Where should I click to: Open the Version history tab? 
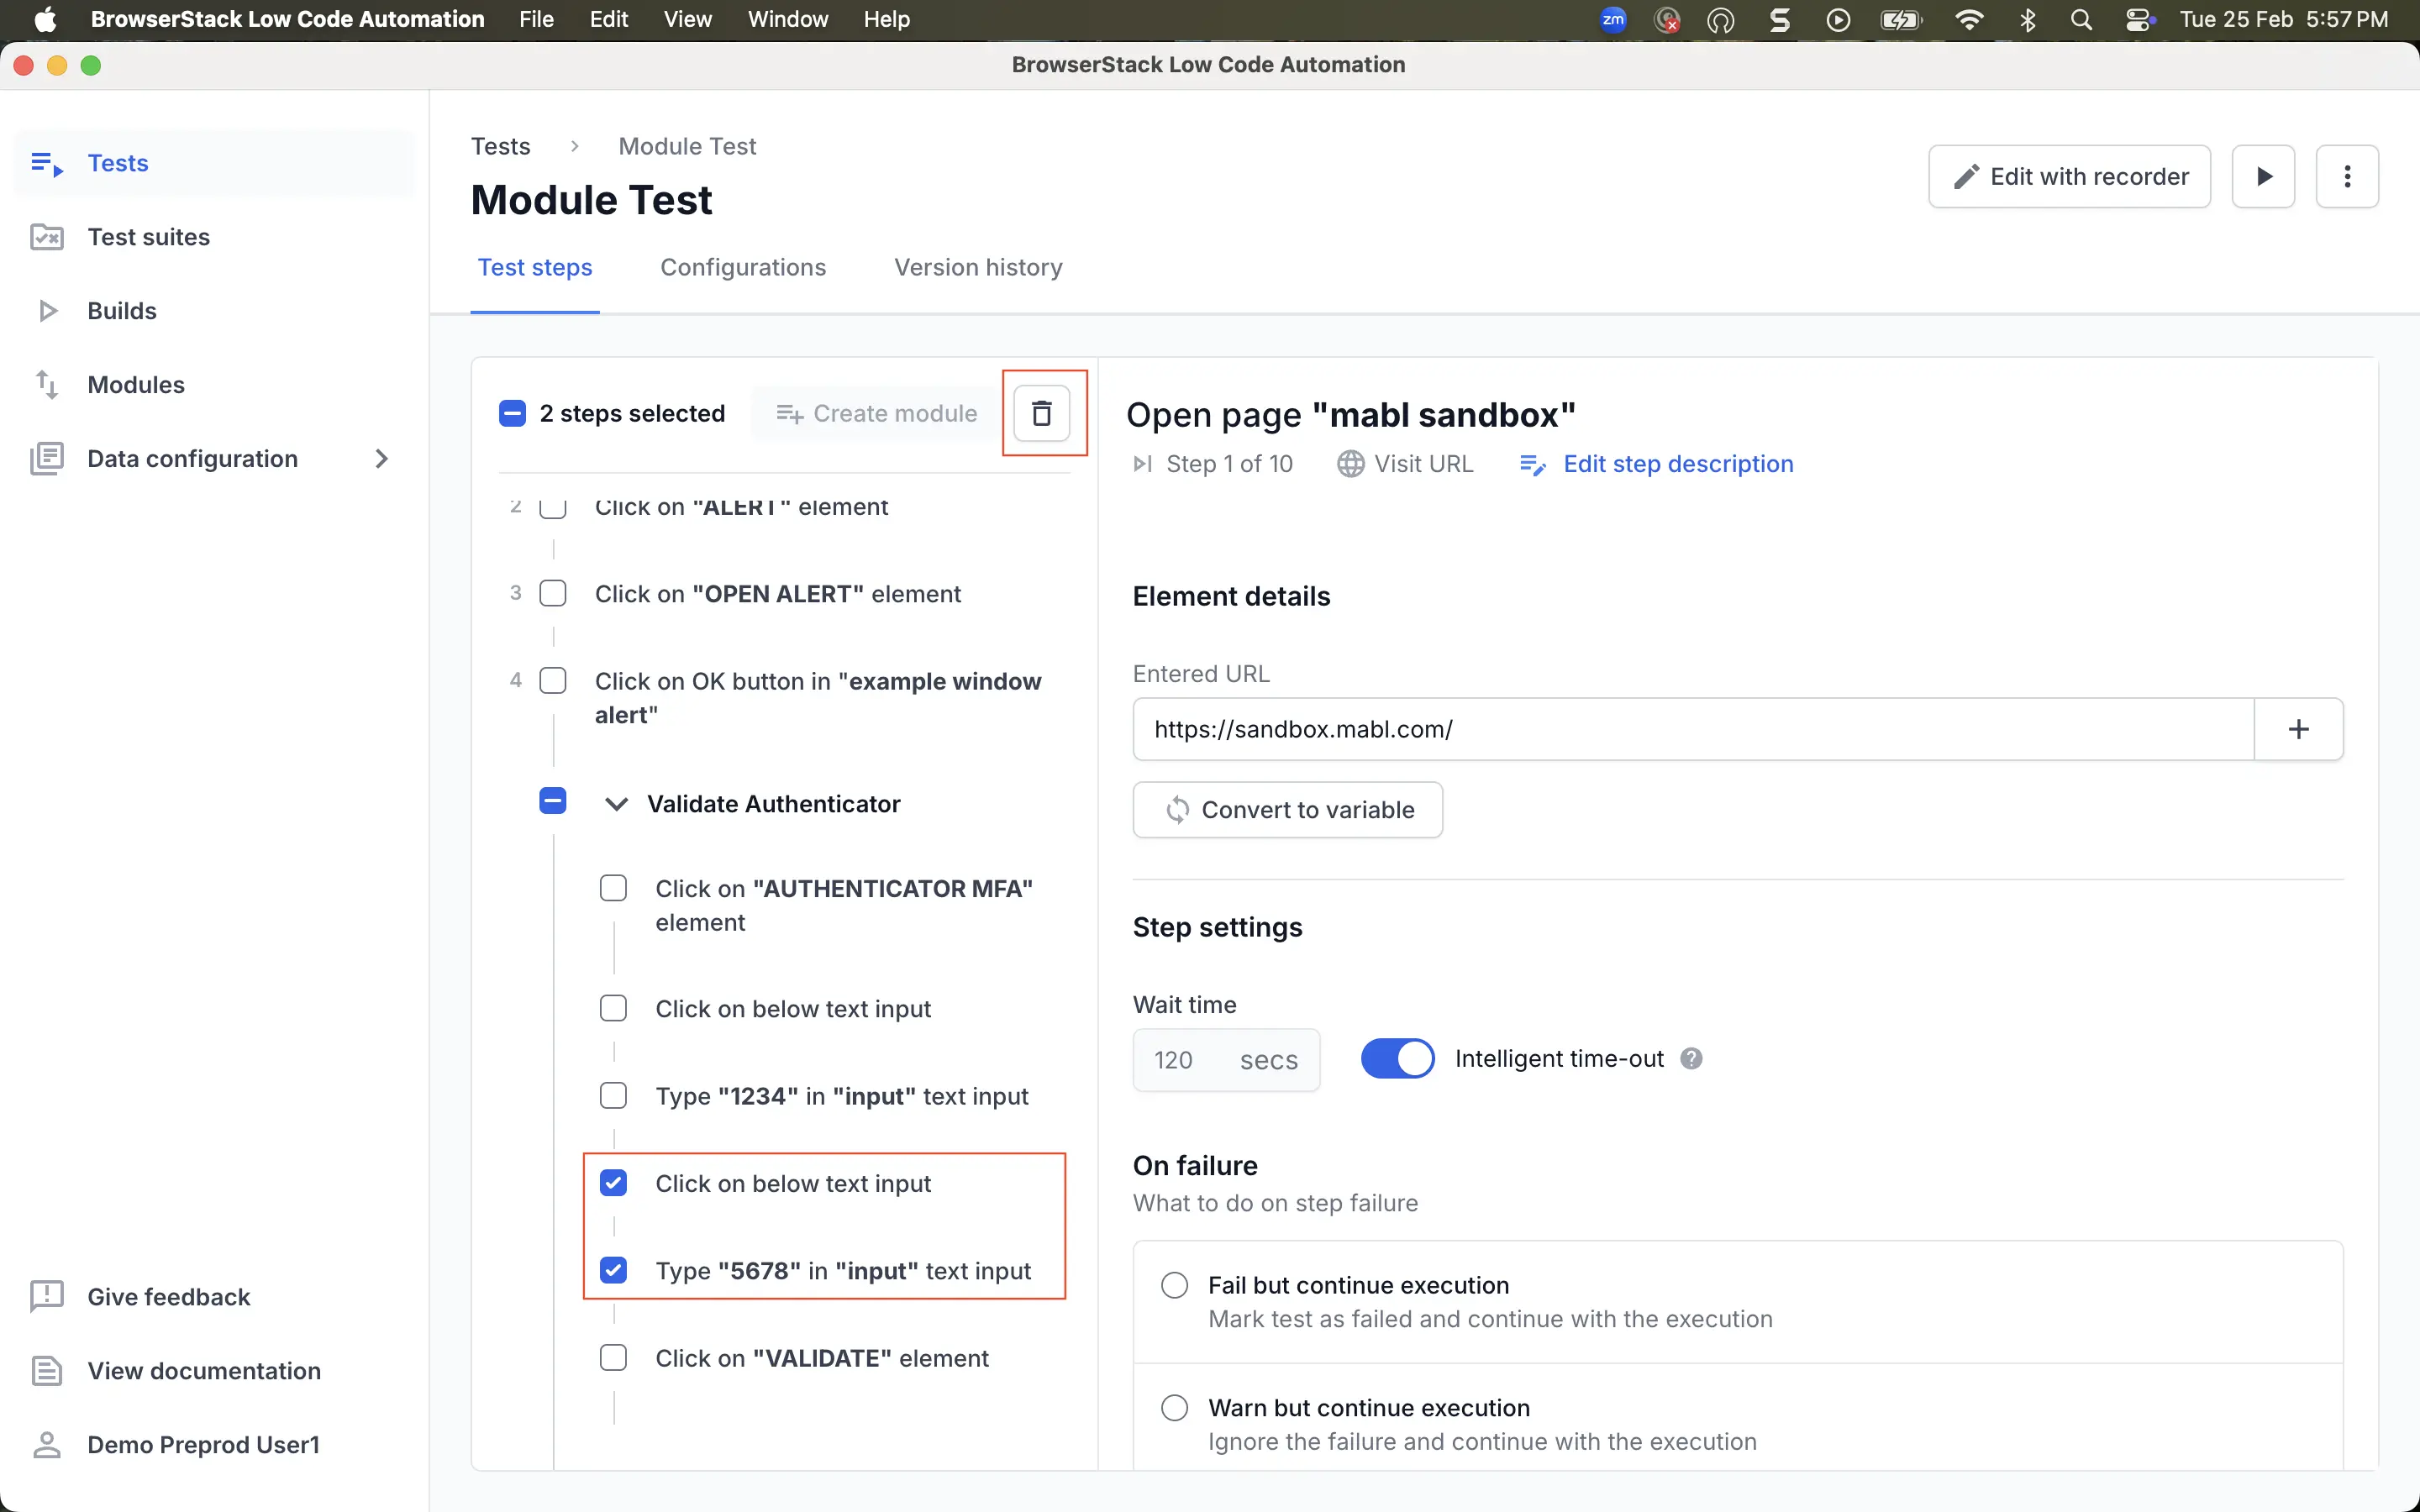pyautogui.click(x=977, y=268)
